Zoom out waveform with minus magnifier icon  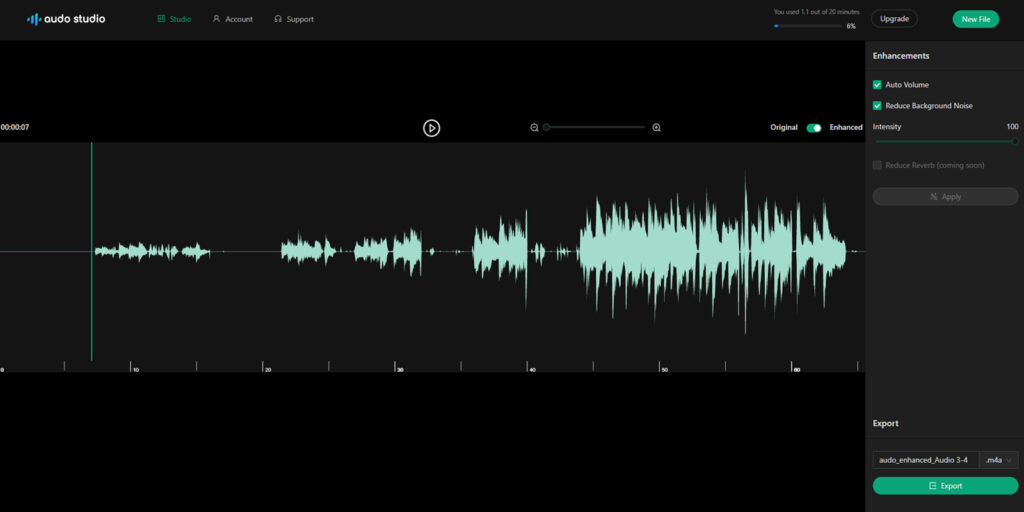click(534, 128)
